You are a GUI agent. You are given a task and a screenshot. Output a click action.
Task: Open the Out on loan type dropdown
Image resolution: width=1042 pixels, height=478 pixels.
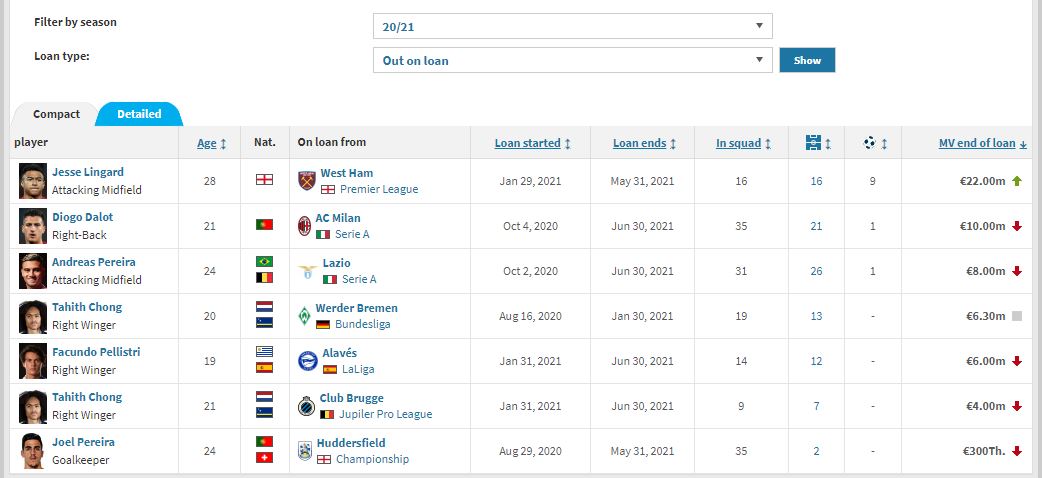[x=572, y=60]
